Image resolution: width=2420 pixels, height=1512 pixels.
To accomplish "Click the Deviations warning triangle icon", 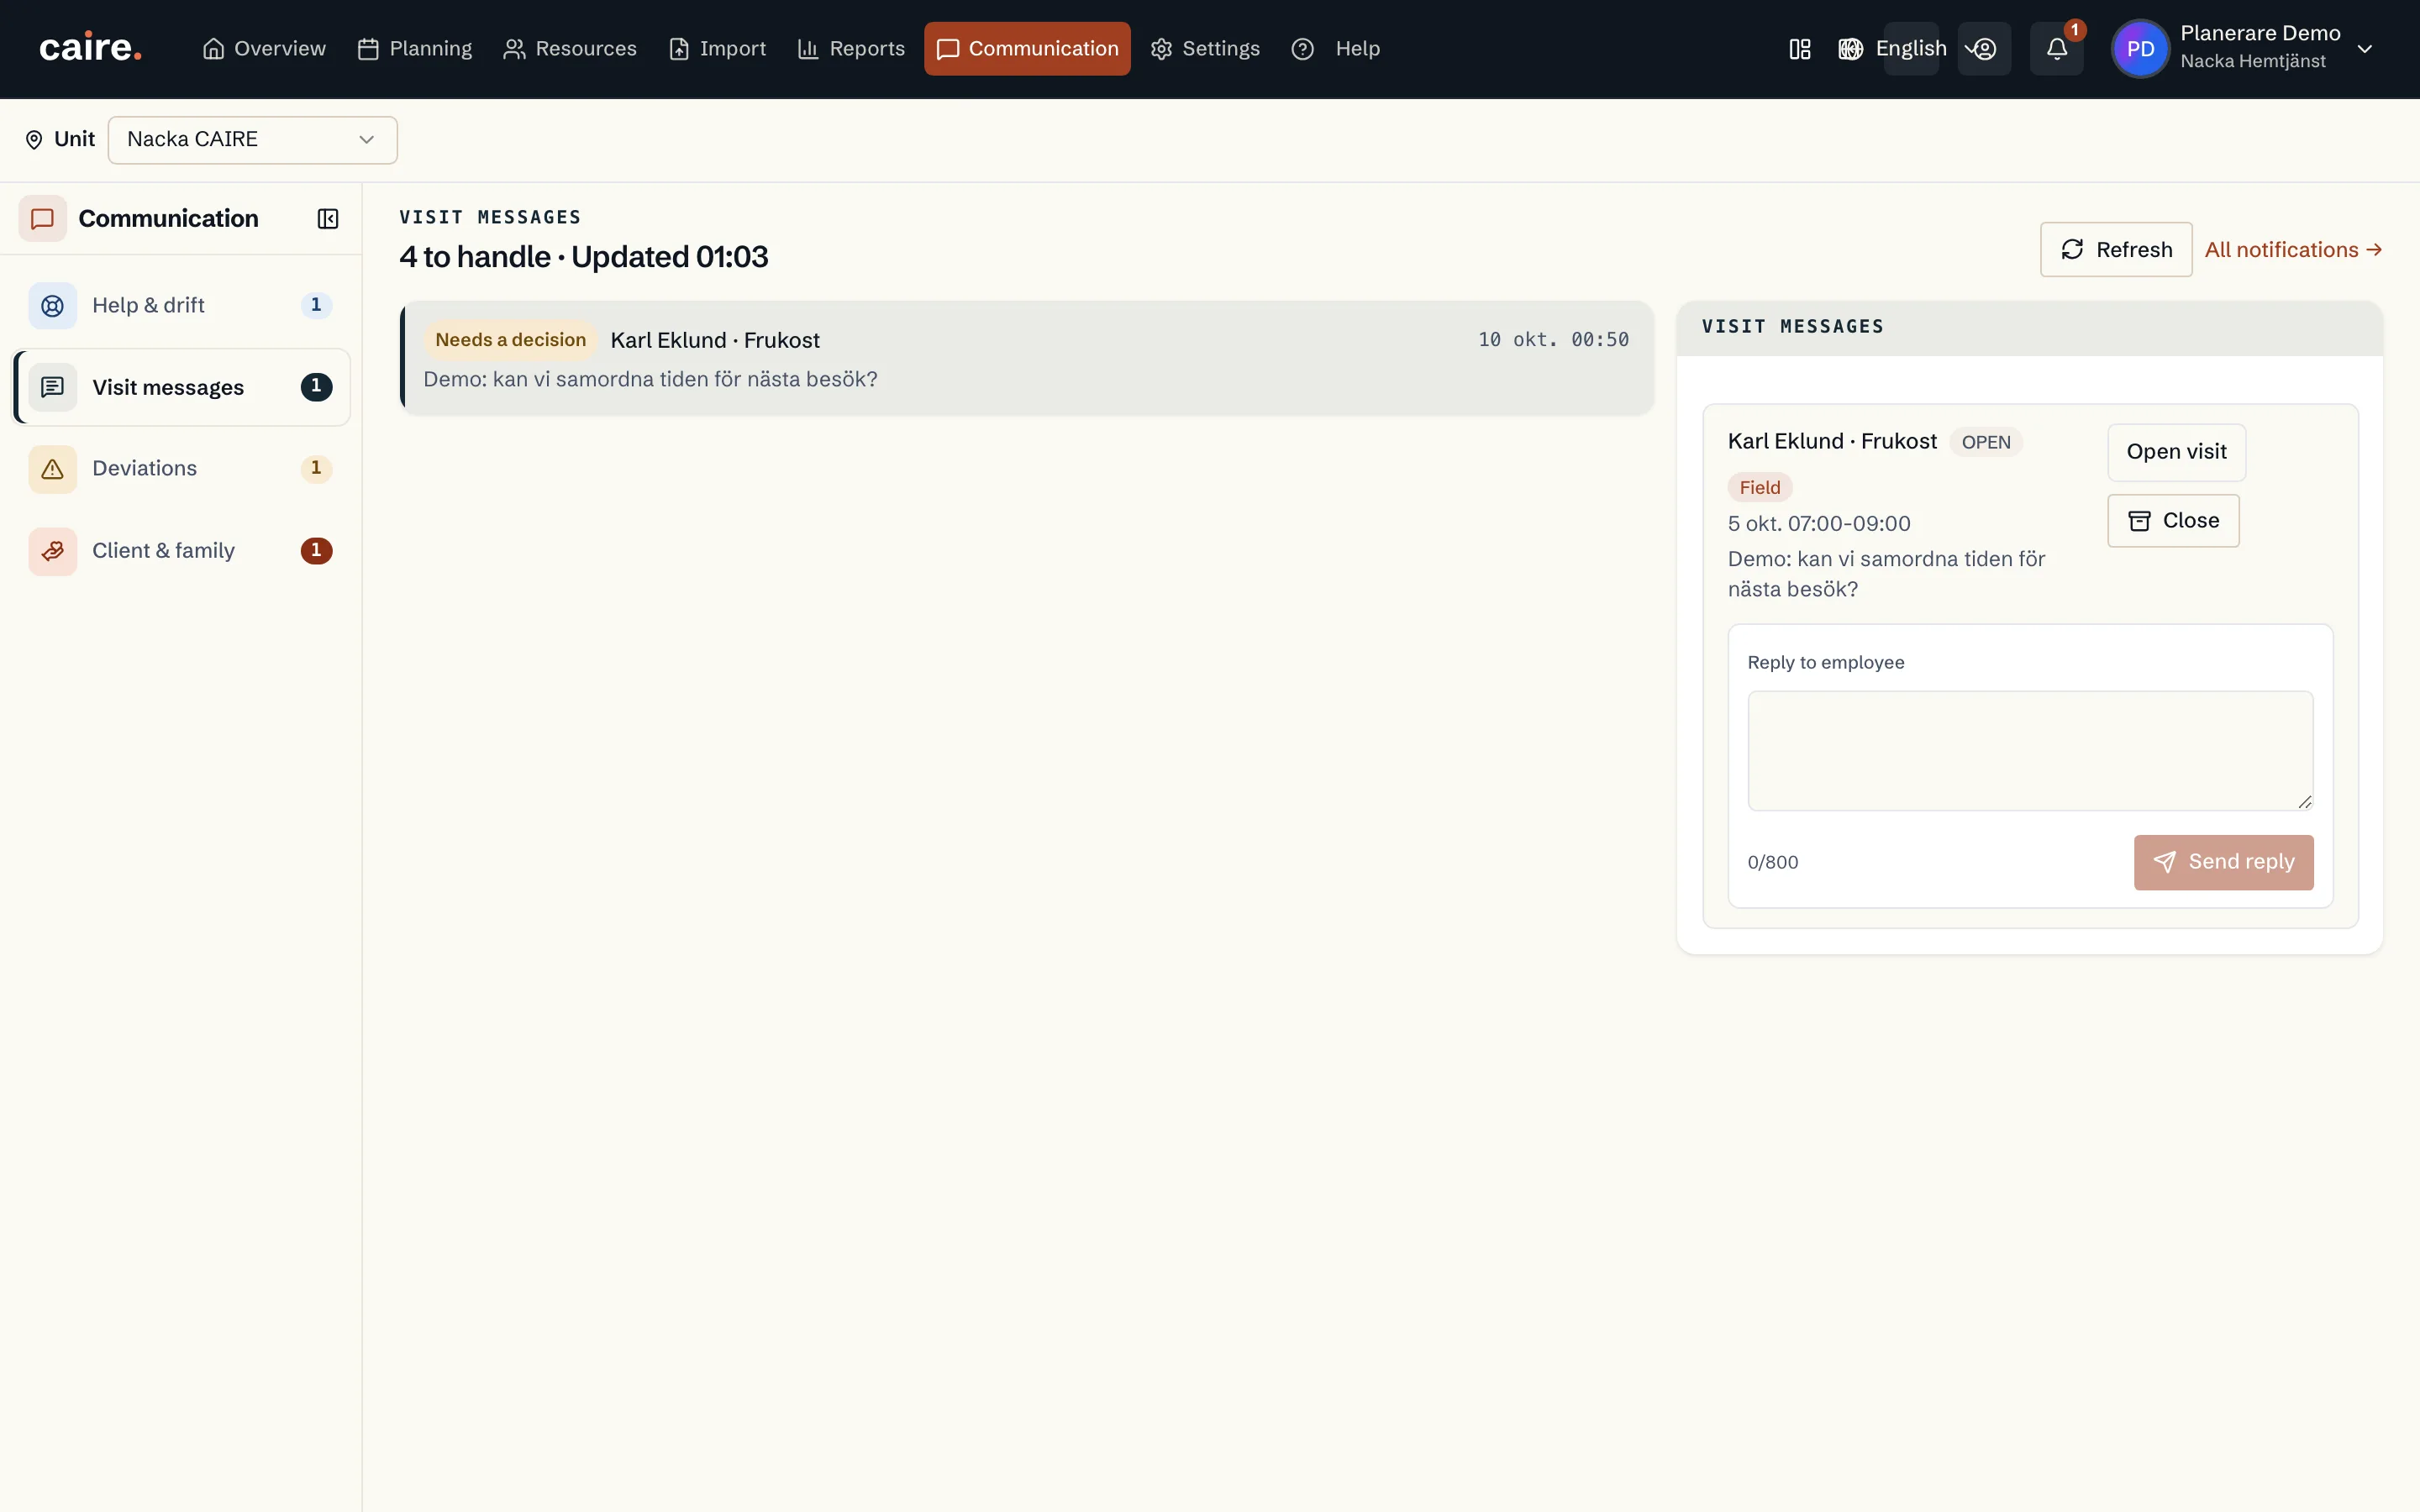I will (x=52, y=469).
